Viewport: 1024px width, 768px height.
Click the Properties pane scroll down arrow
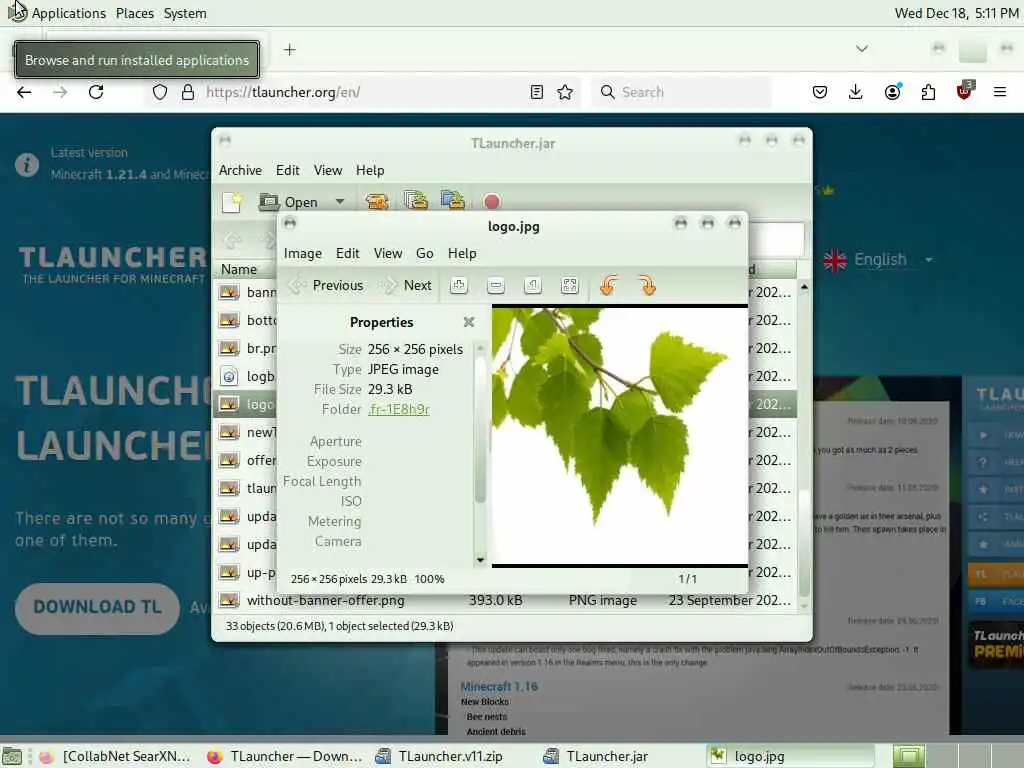(x=481, y=560)
